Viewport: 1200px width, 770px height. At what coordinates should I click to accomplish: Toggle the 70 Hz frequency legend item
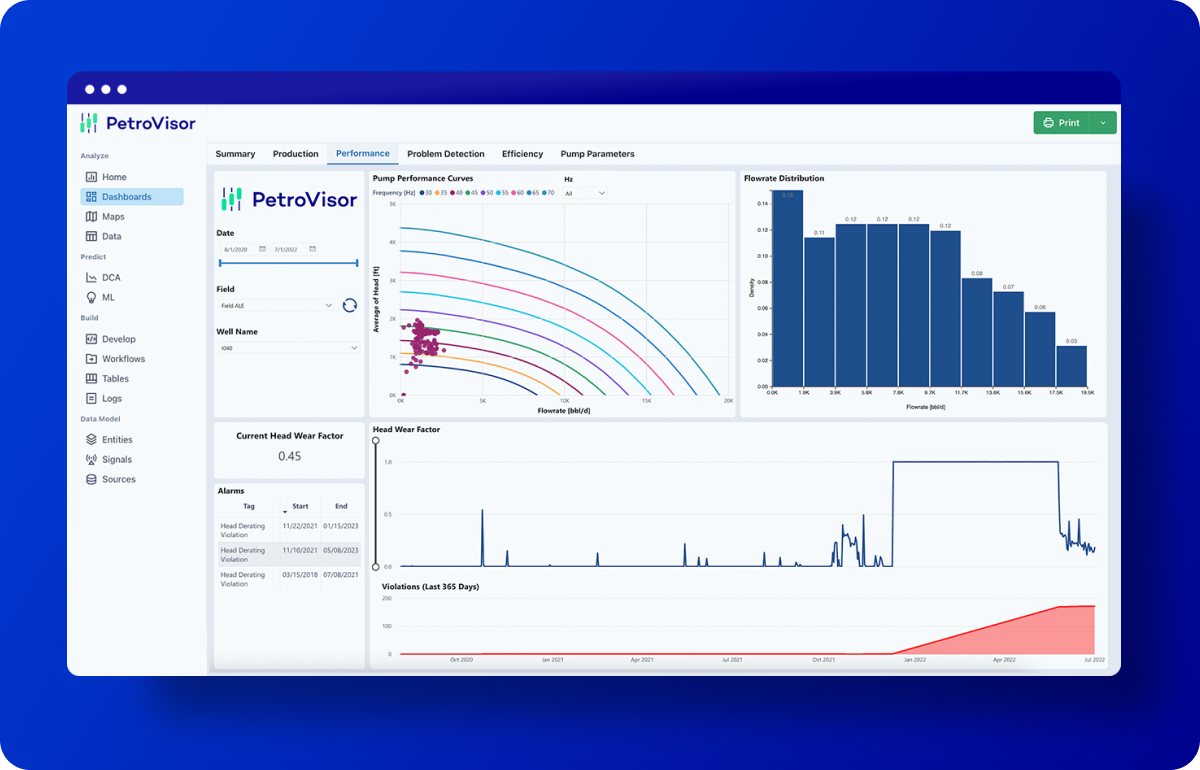pos(549,192)
